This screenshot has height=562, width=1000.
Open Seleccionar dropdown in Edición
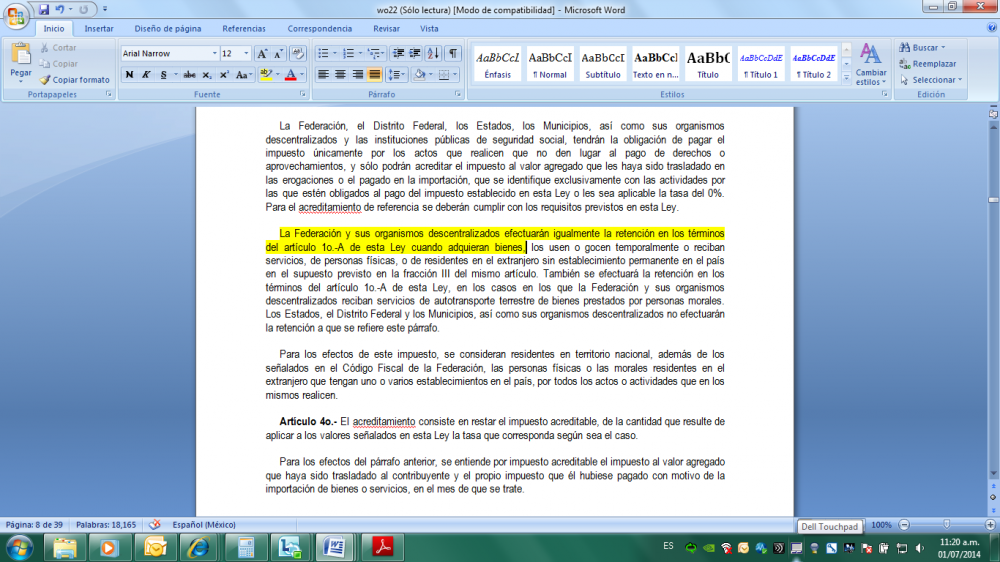(x=931, y=80)
